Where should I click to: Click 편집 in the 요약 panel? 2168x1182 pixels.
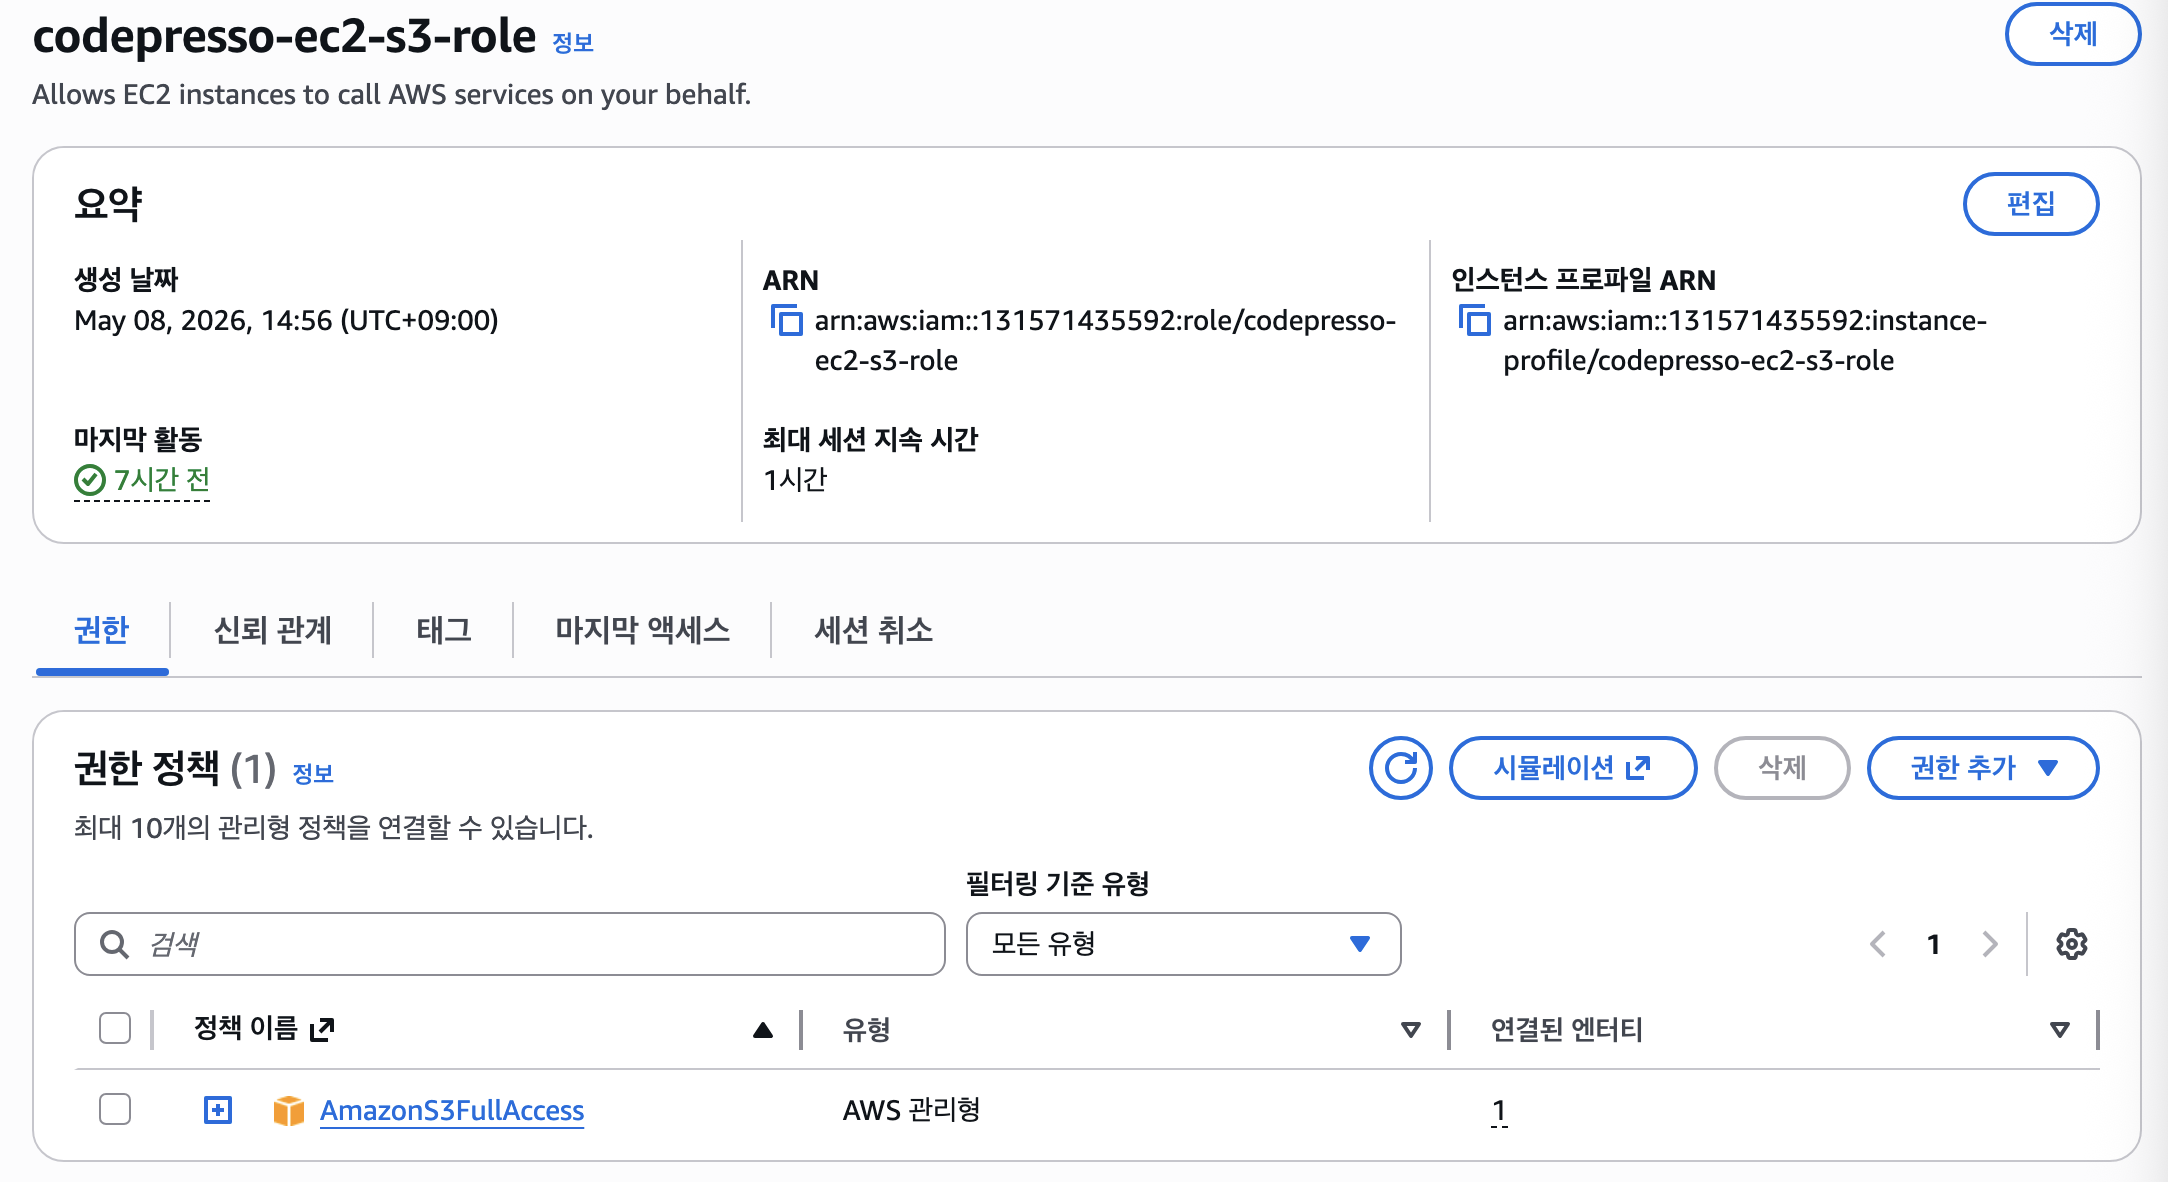2031,204
